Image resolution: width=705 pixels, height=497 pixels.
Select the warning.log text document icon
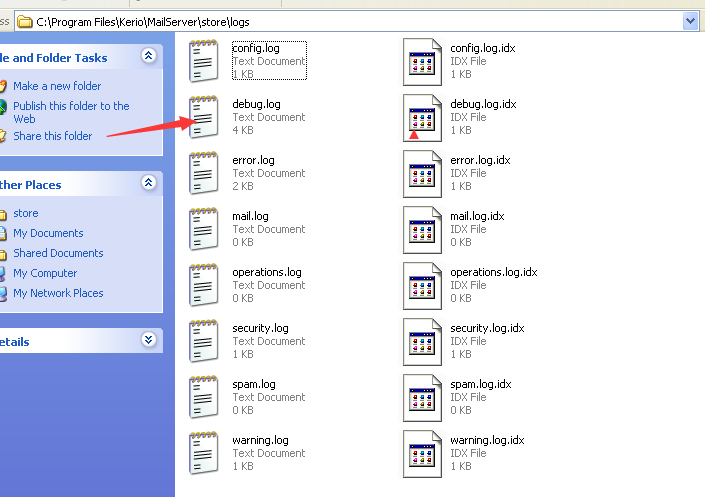pyautogui.click(x=205, y=453)
